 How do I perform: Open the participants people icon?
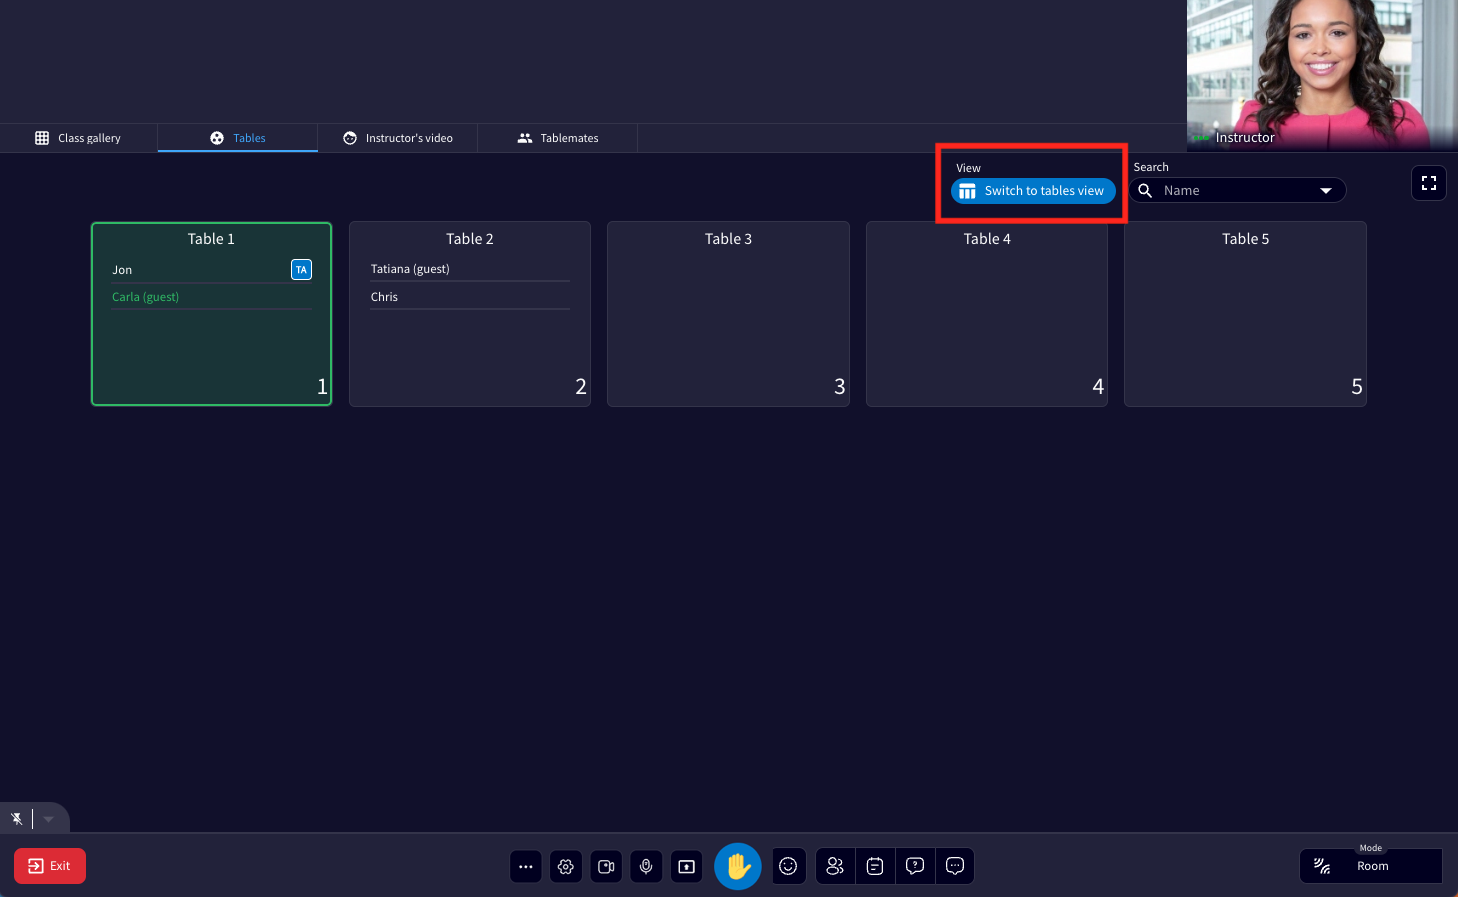coord(835,866)
